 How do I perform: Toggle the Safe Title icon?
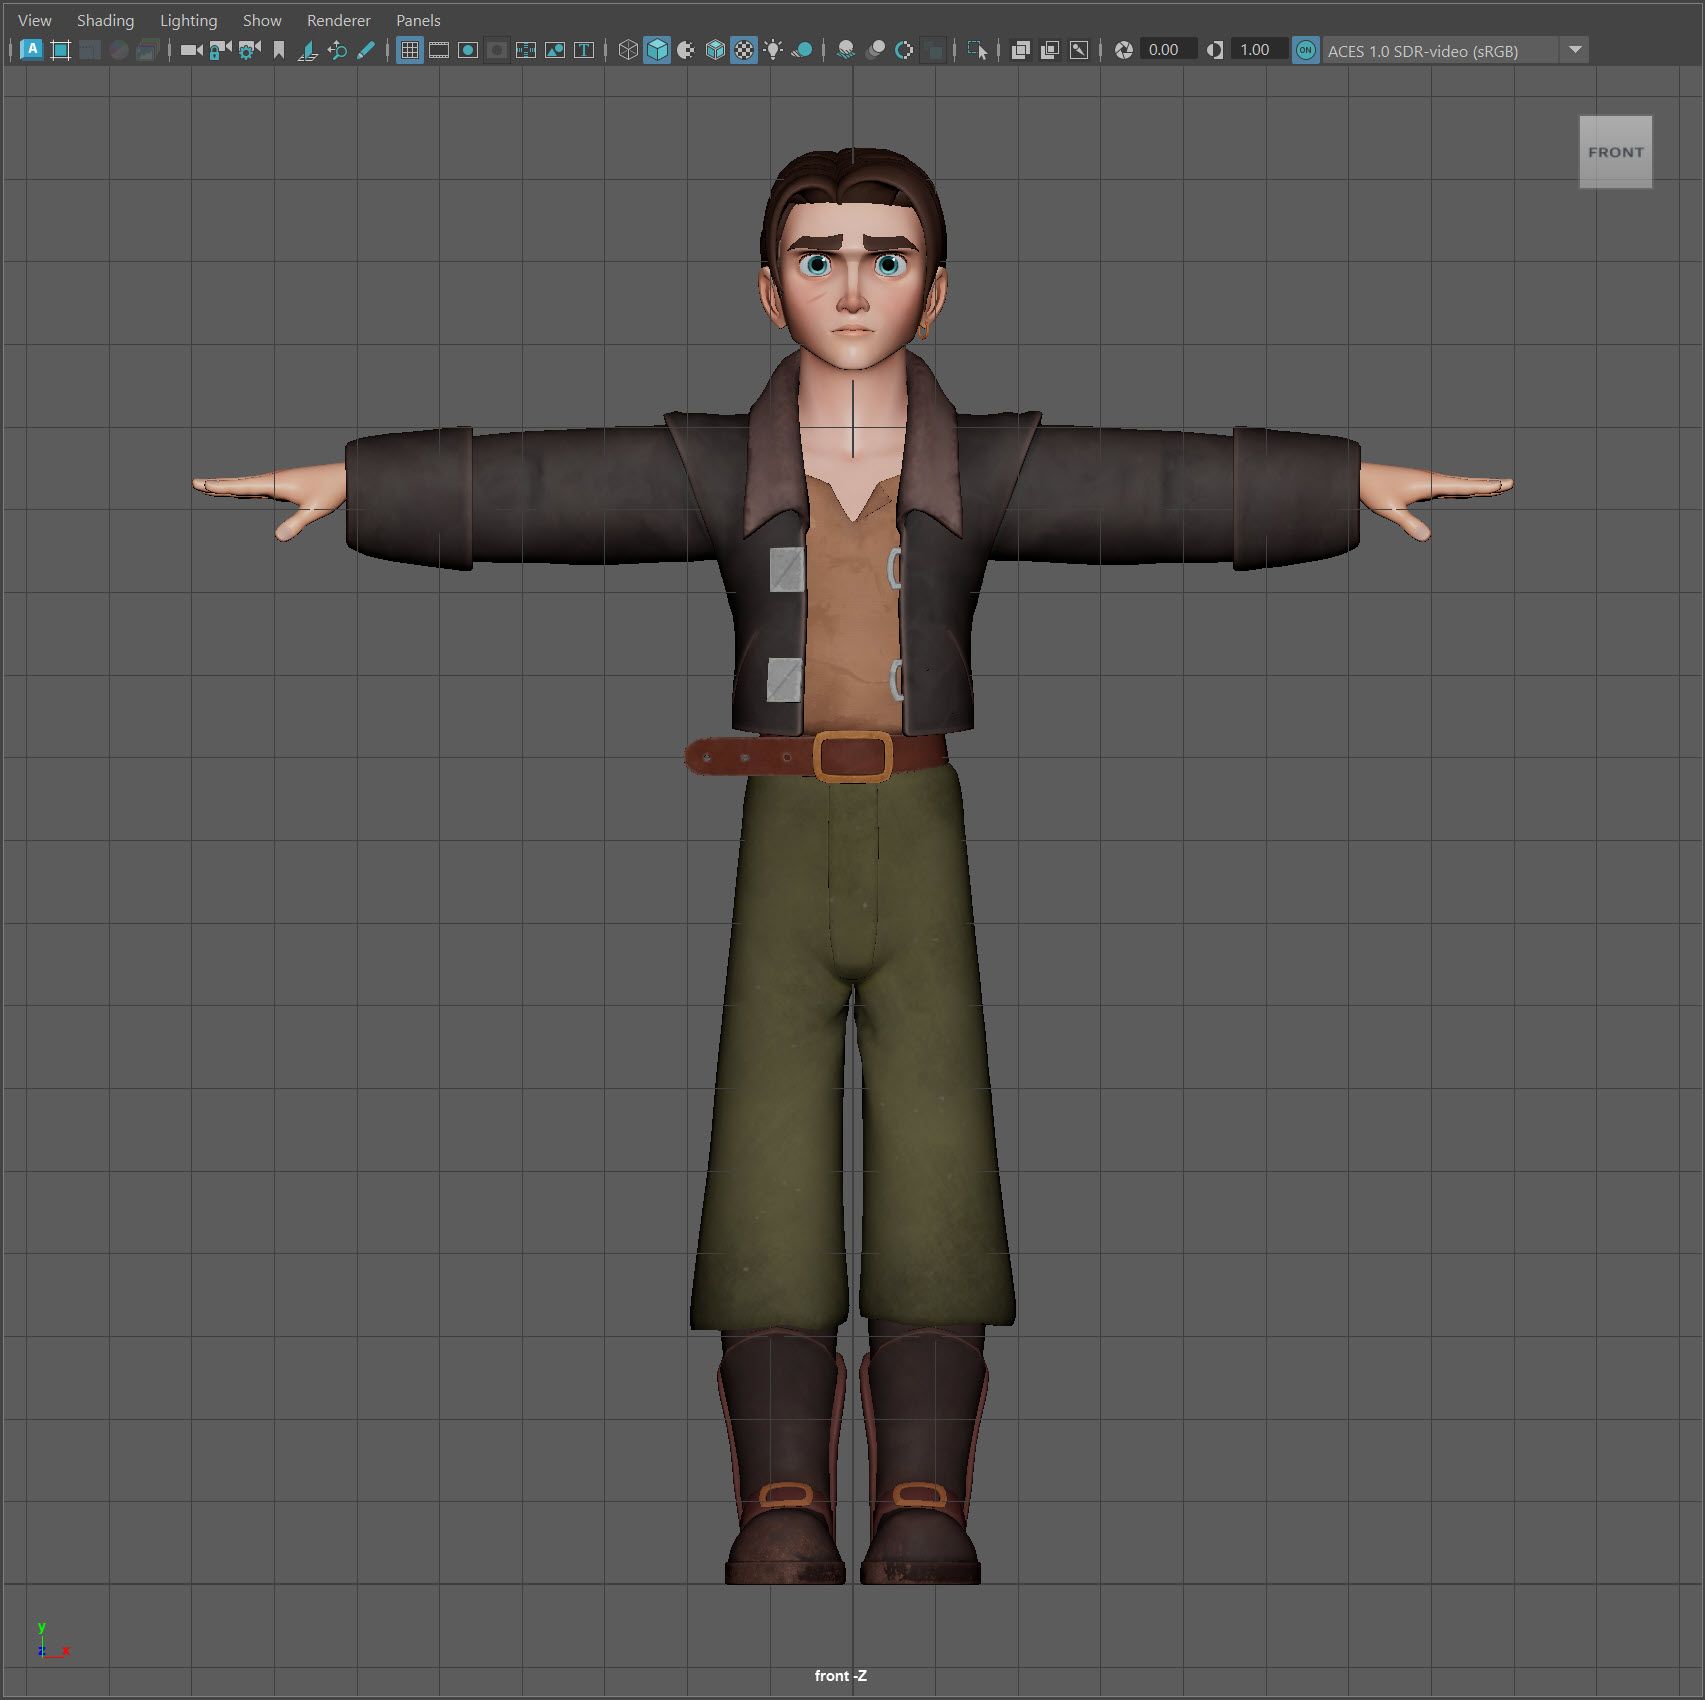(584, 50)
